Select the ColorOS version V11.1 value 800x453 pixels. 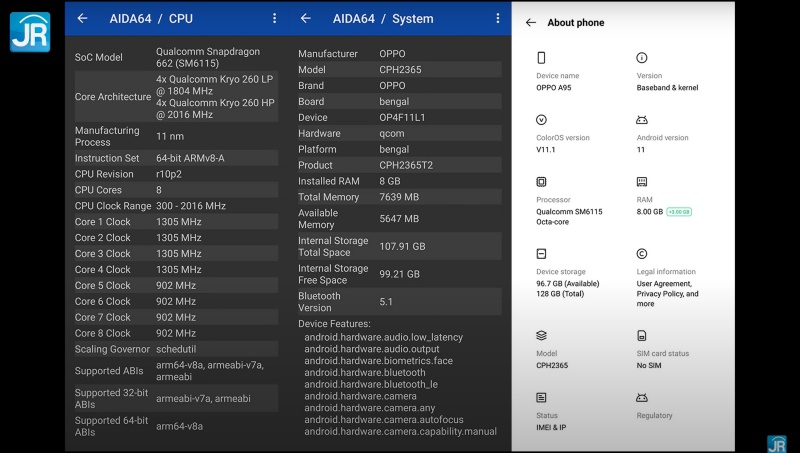[x=545, y=149]
